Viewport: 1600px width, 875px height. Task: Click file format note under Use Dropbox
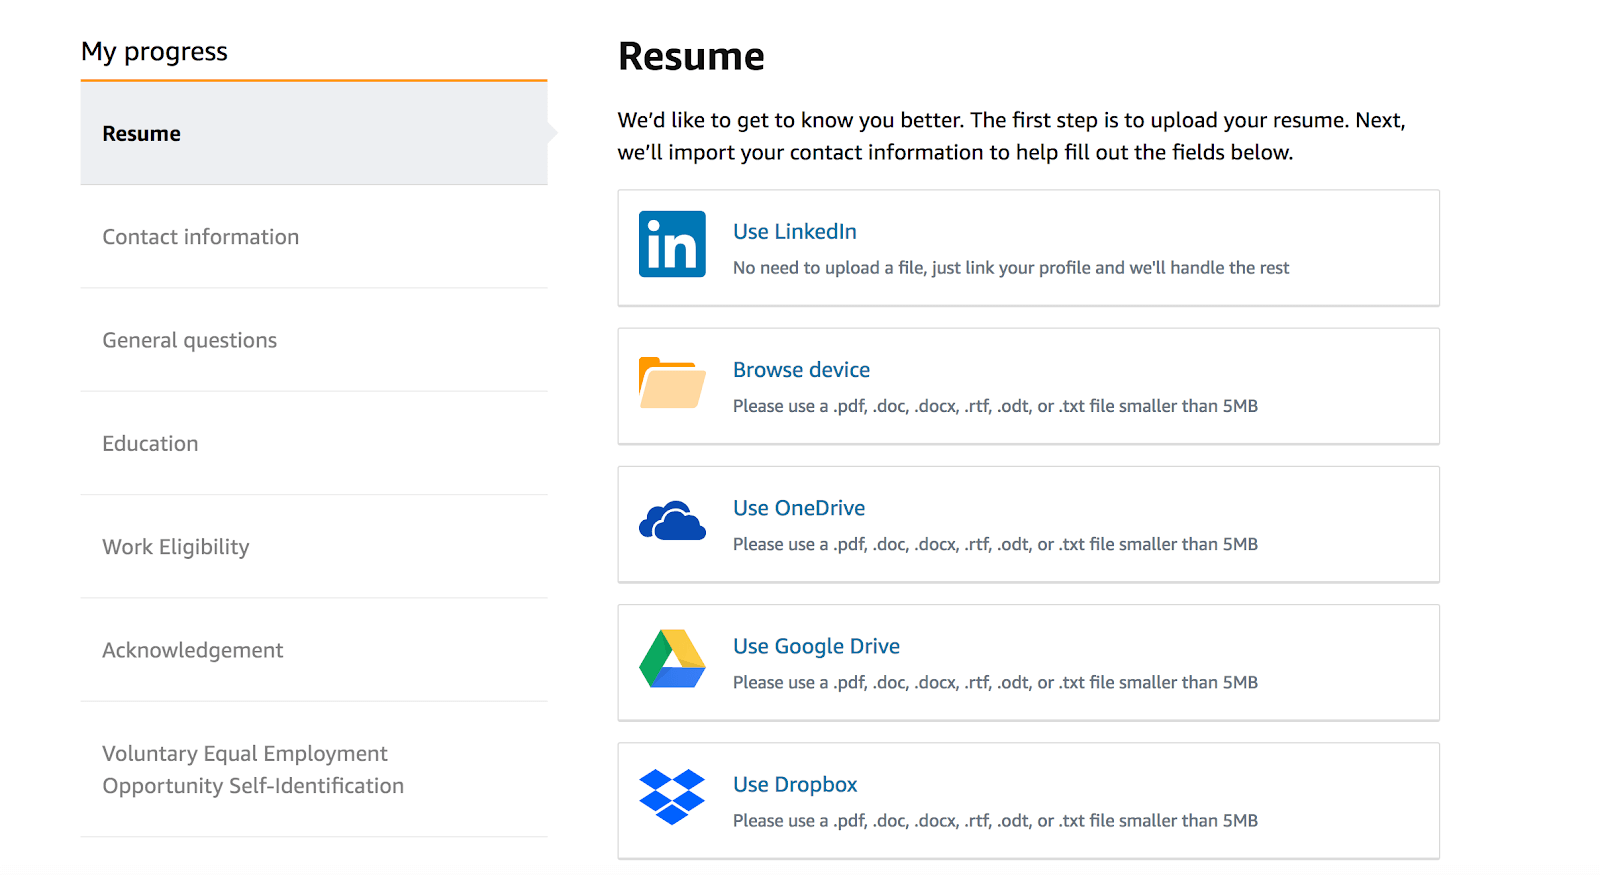[x=995, y=820]
